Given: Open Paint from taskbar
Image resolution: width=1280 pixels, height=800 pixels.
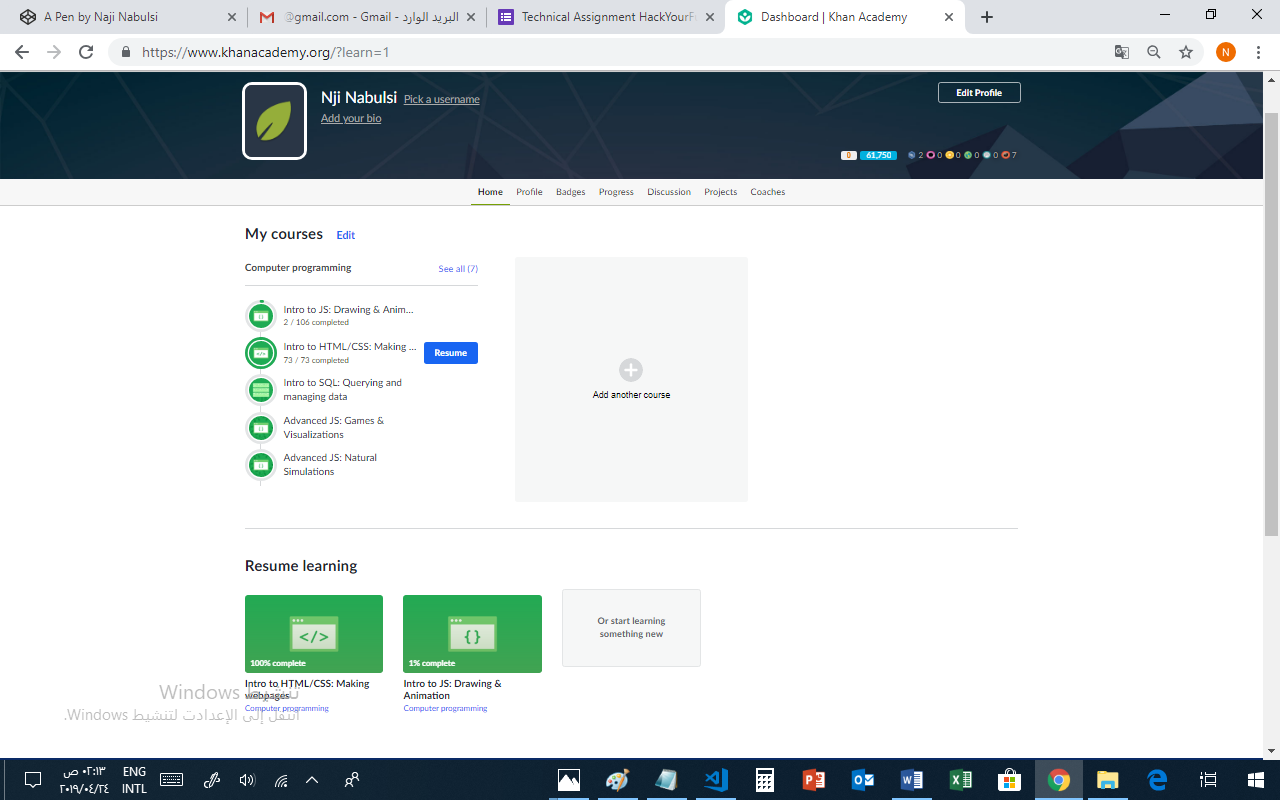Looking at the screenshot, I should point(618,780).
